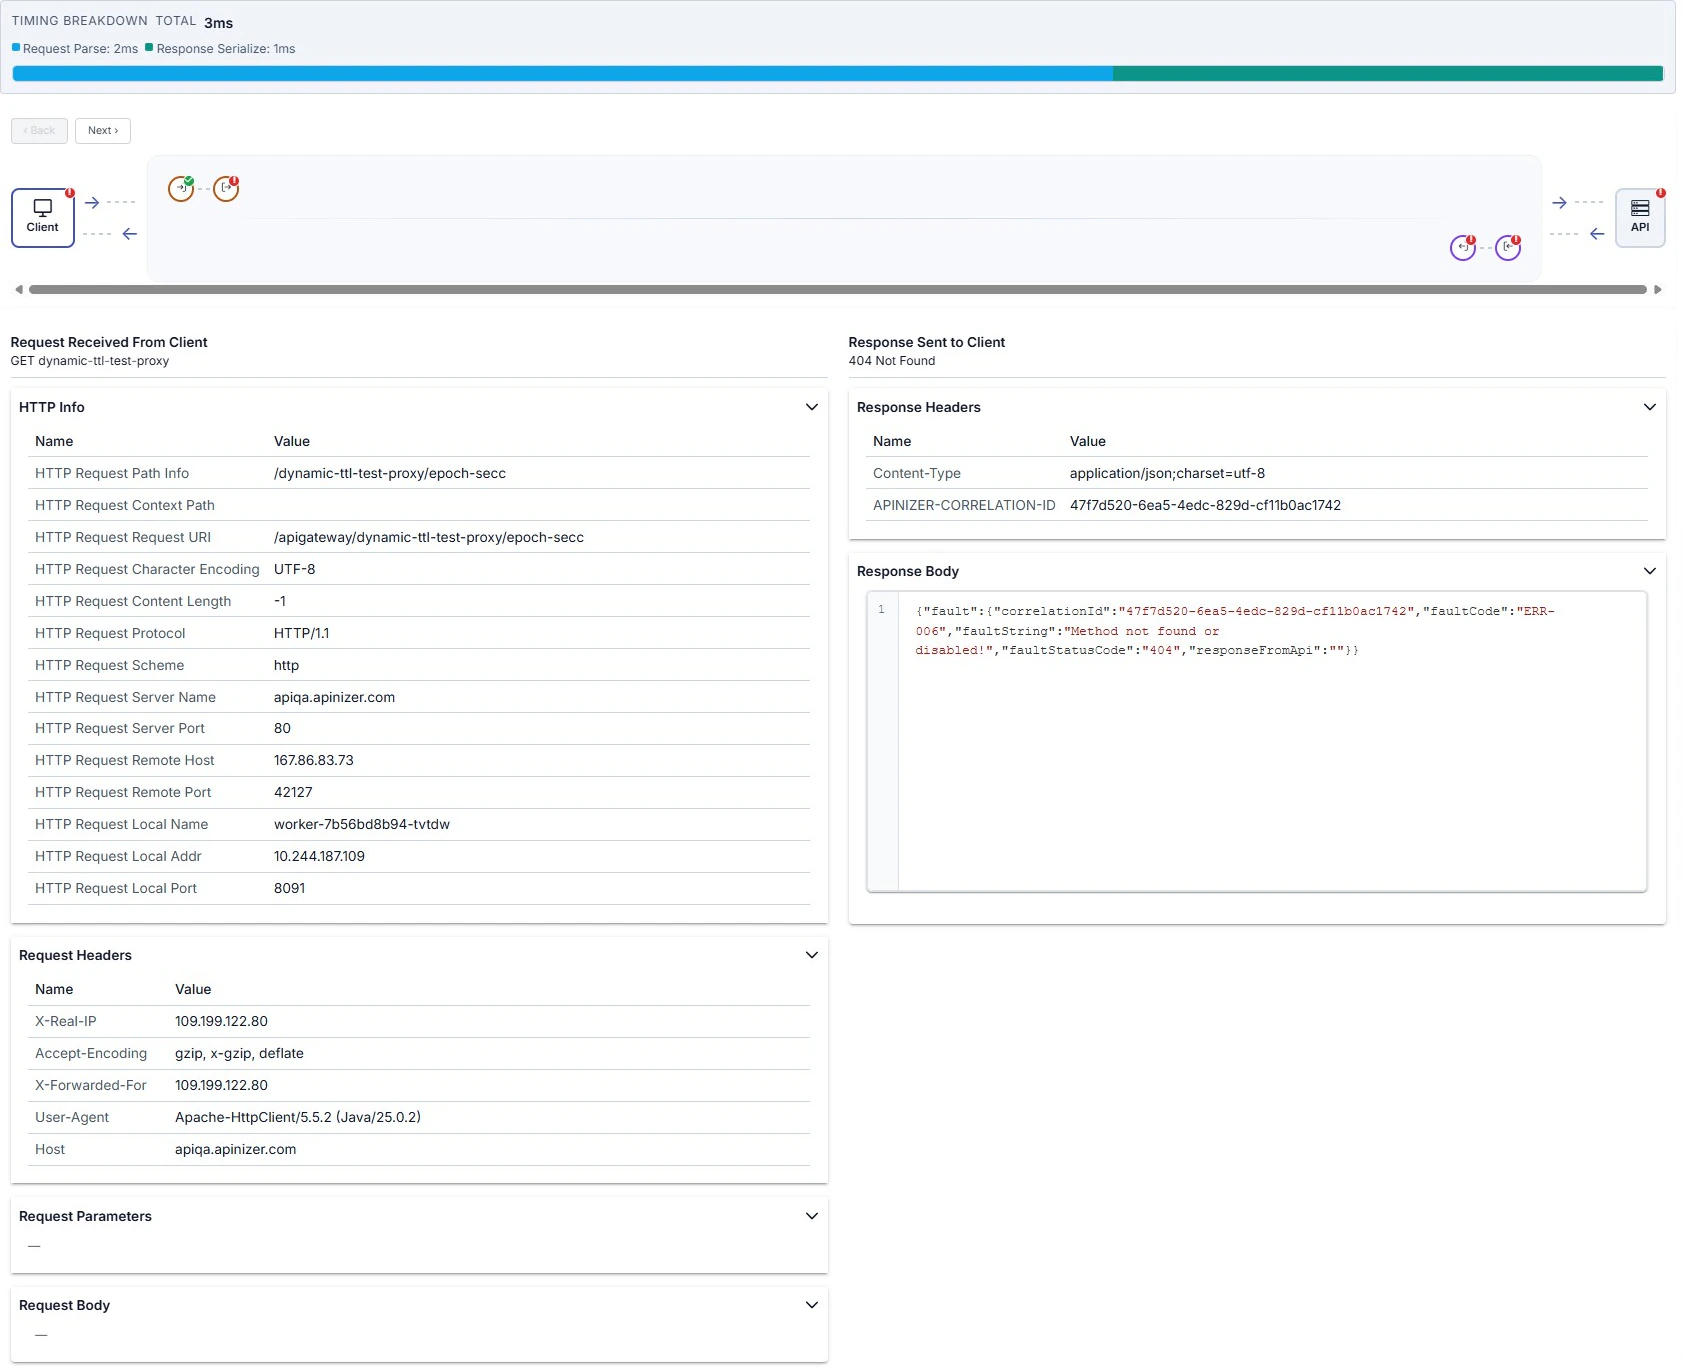This screenshot has height=1372, width=1683.
Task: Click the request step icon with green checkmark
Action: (x=182, y=189)
